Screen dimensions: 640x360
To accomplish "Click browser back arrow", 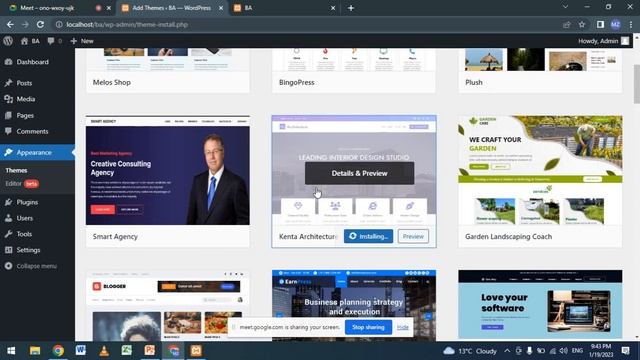I will tap(10, 24).
